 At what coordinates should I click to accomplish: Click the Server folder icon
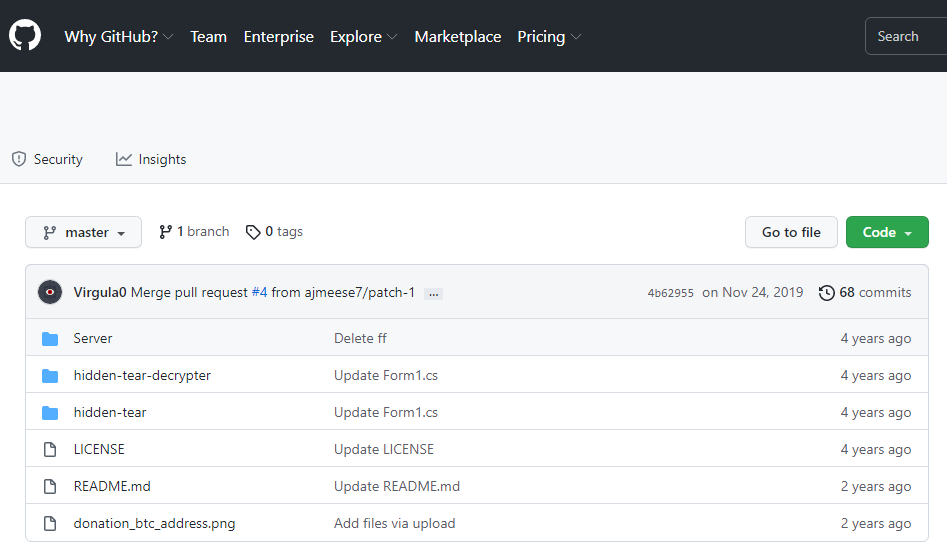pos(50,339)
